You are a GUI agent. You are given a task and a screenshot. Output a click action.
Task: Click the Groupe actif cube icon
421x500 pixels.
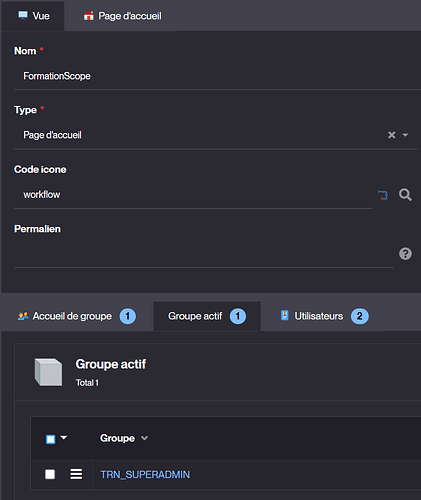(48, 372)
